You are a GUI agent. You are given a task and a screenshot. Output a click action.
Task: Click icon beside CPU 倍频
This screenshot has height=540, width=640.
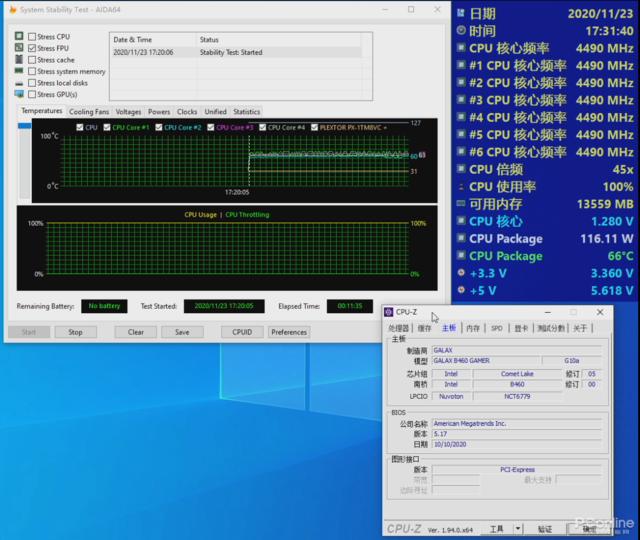tap(461, 169)
